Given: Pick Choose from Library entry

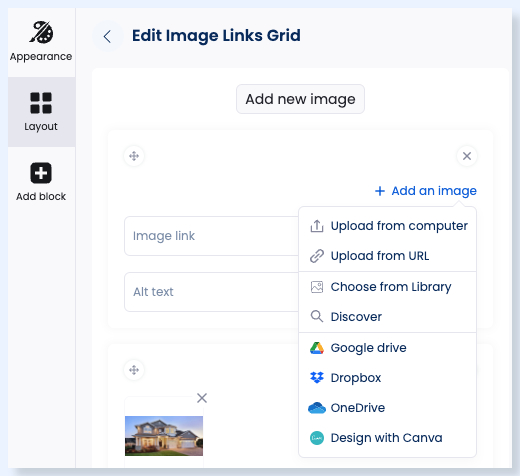Looking at the screenshot, I should pos(388,287).
